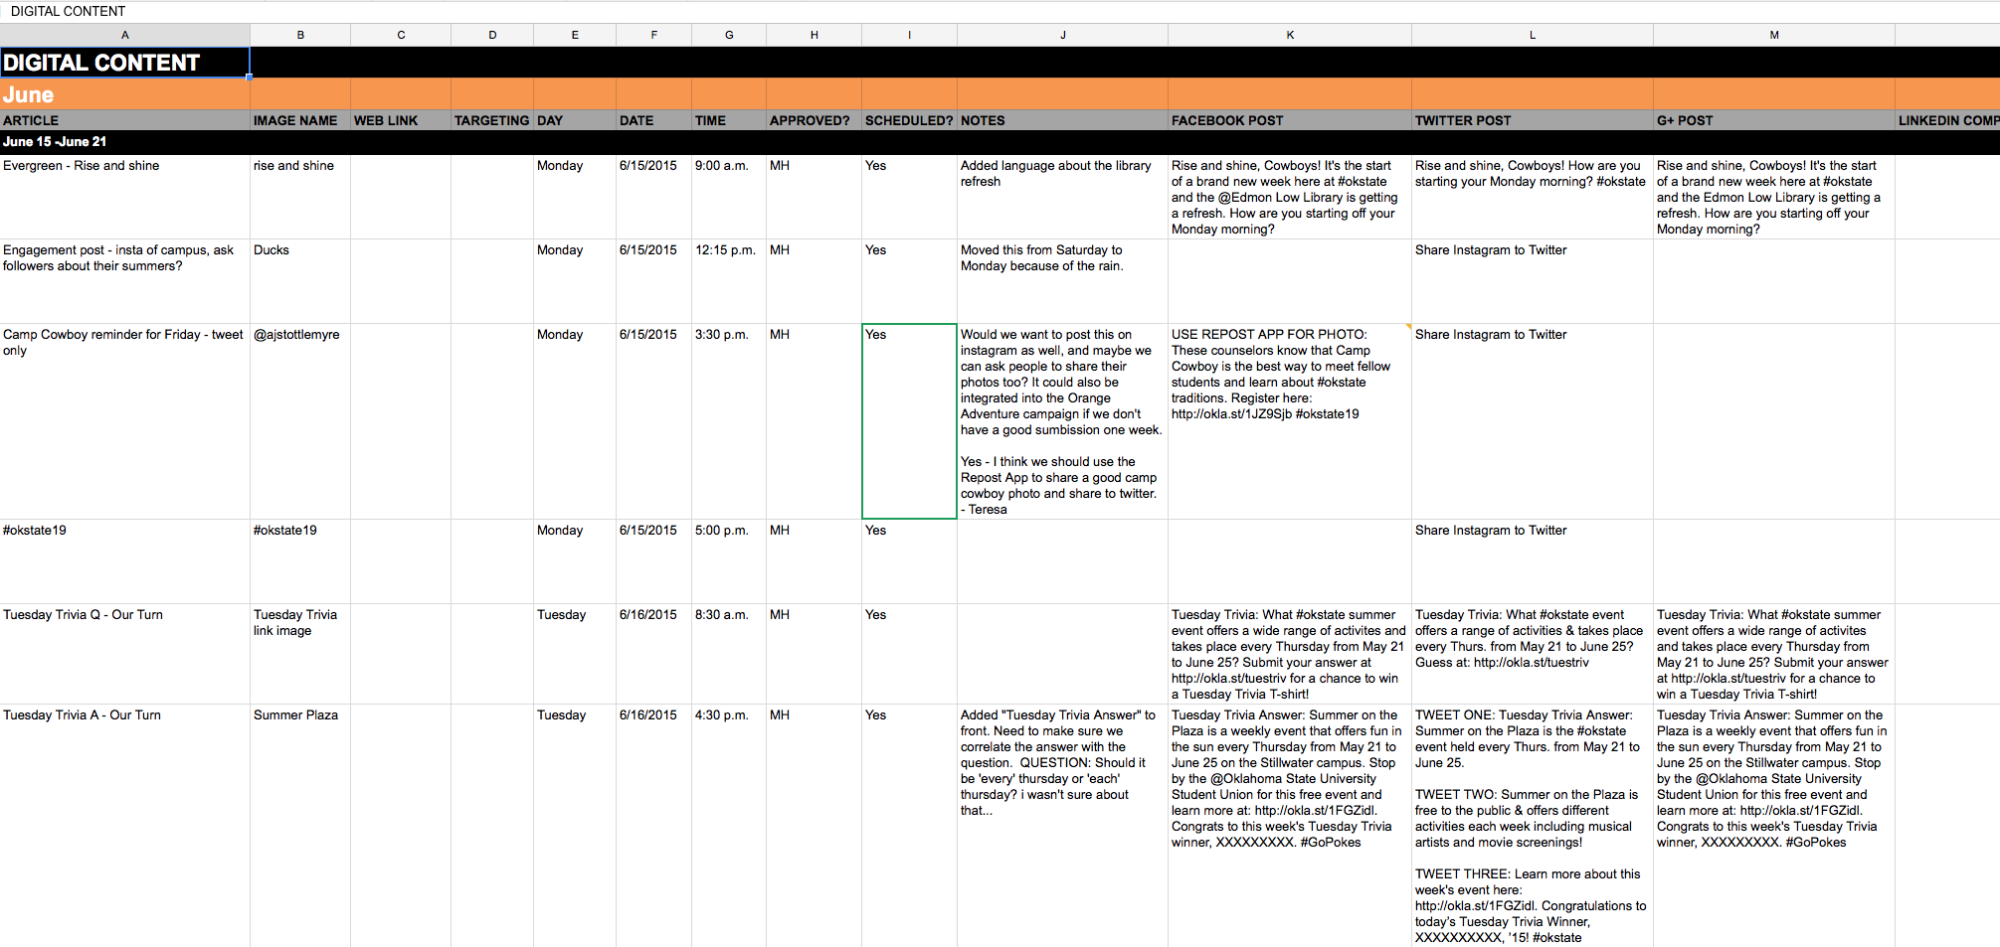Select the TIME header cell
The width and height of the screenshot is (2000, 947).
(729, 121)
